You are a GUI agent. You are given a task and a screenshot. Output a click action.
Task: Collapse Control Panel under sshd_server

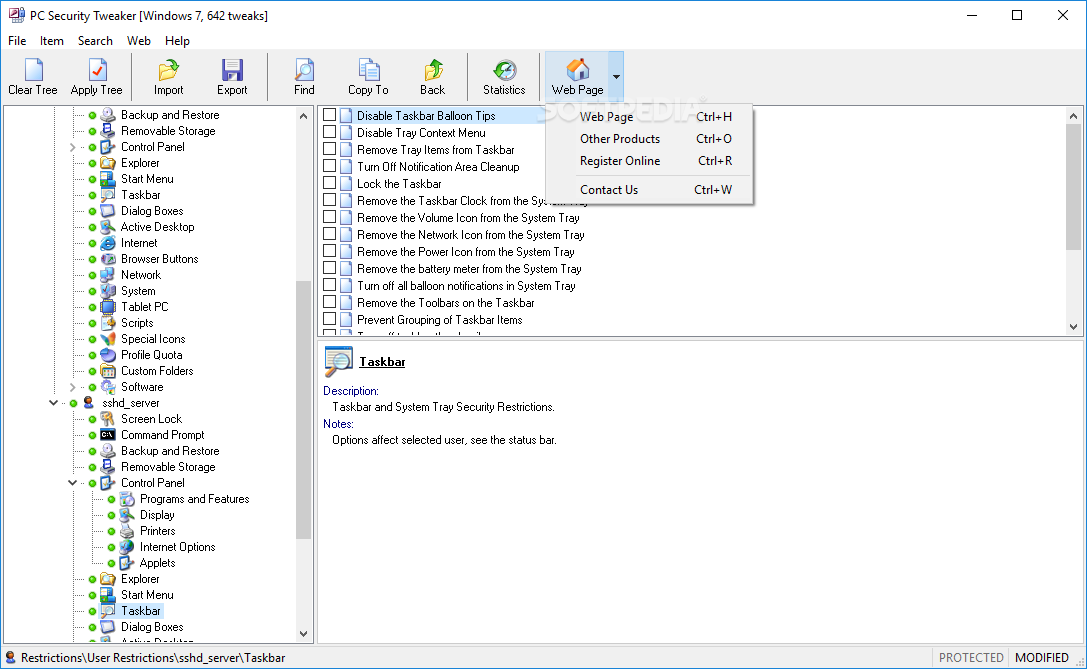72,483
